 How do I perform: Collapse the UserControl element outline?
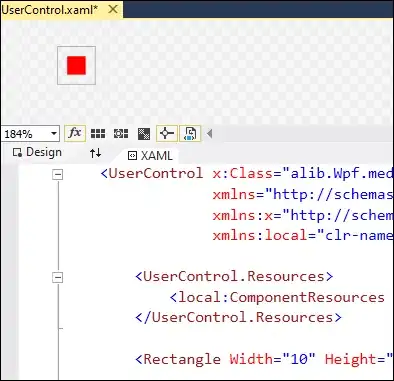click(x=58, y=174)
